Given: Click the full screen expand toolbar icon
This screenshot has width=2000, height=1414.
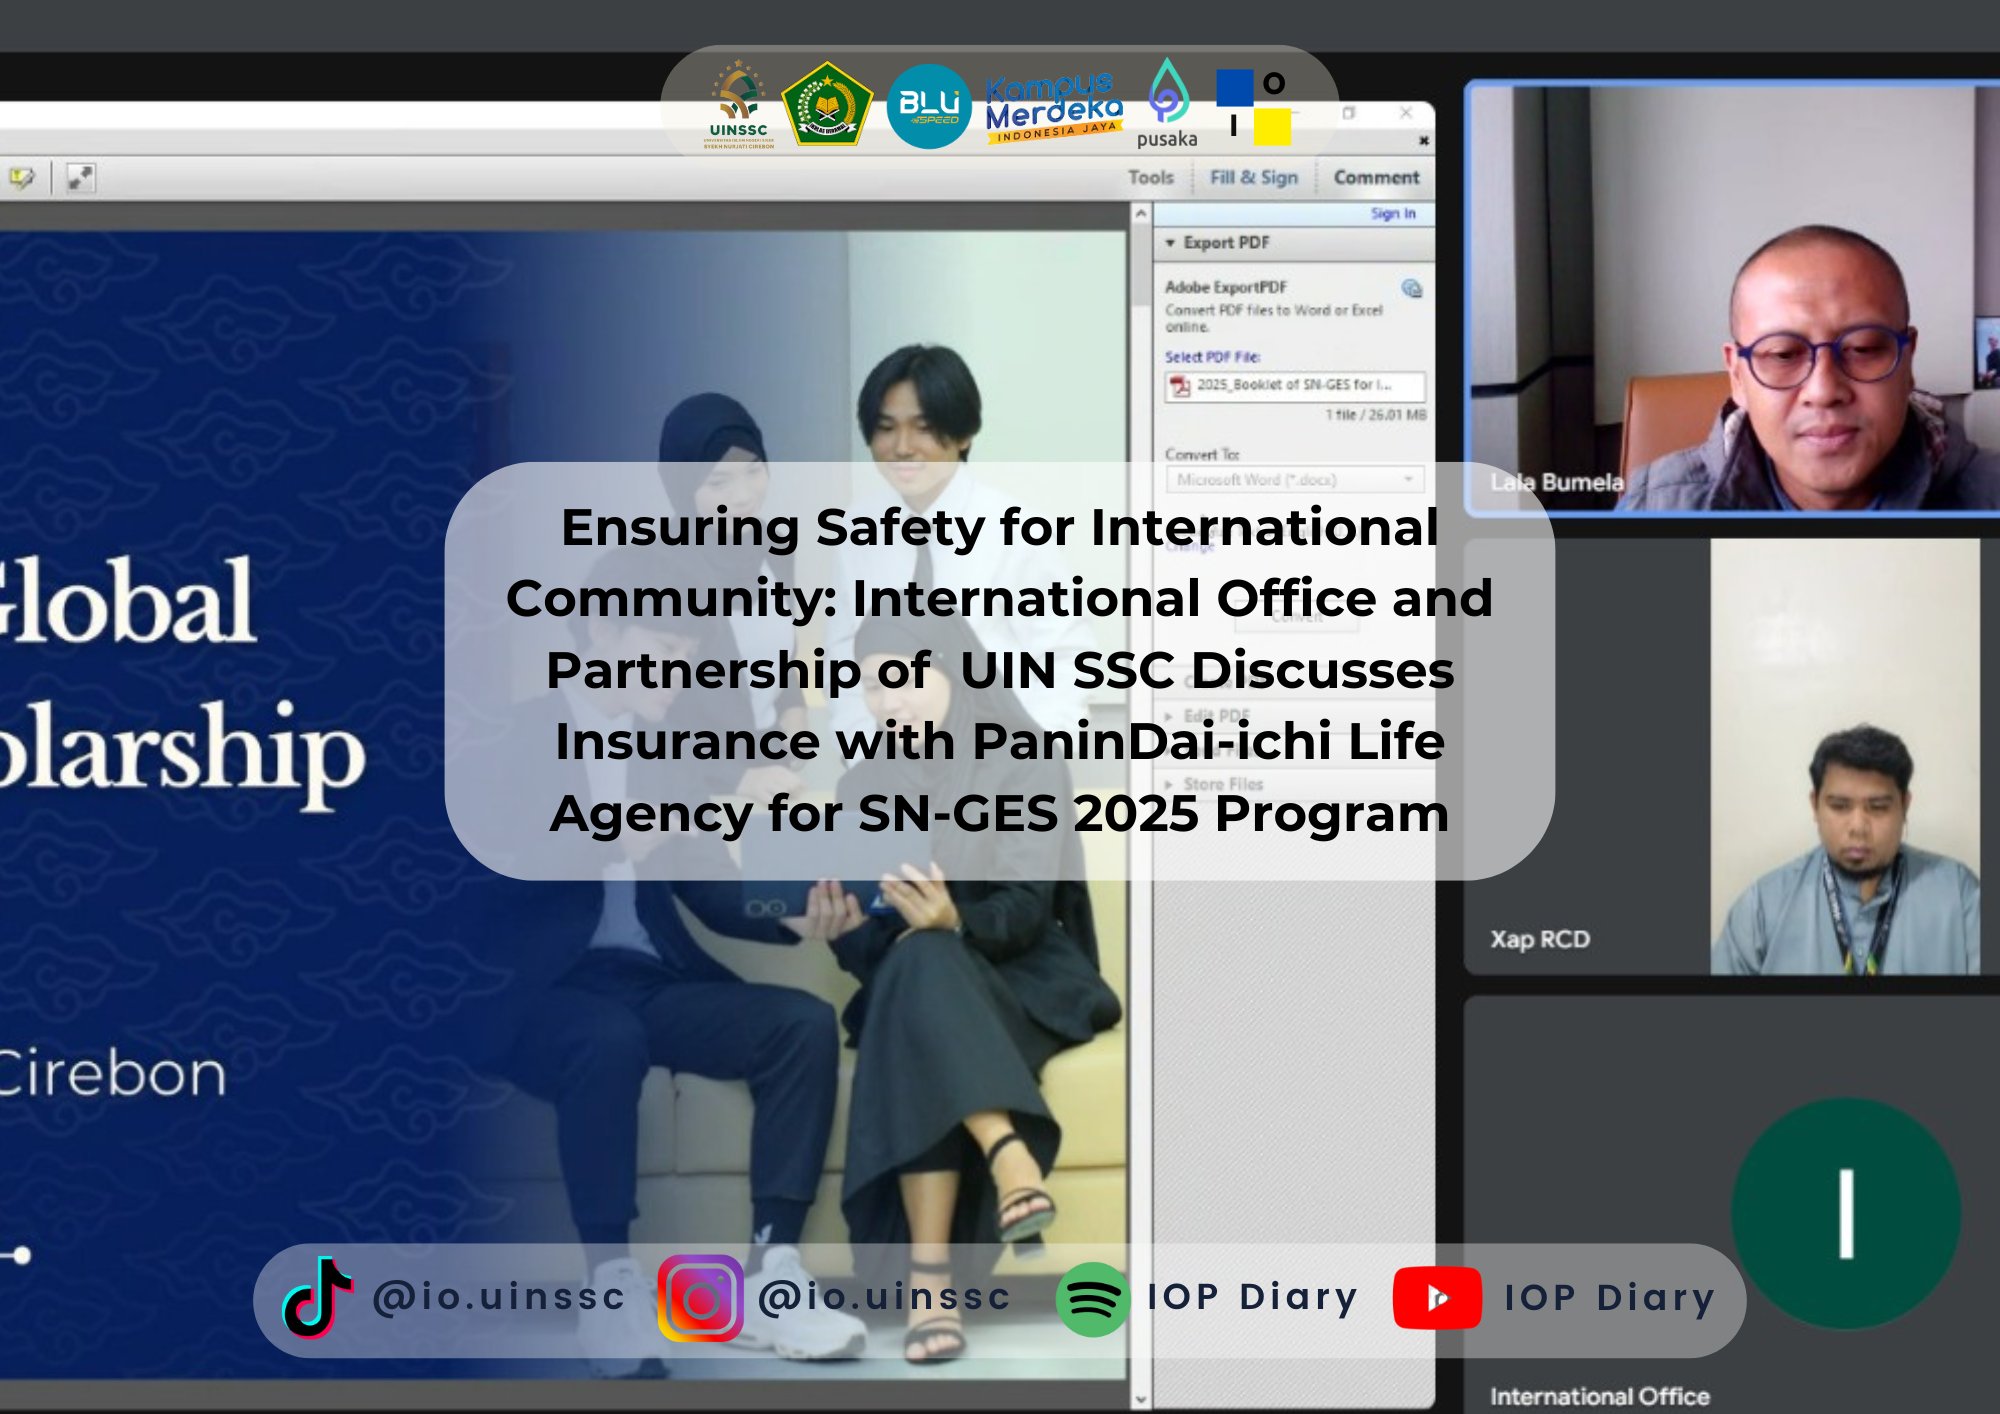Looking at the screenshot, I should coord(80,178).
